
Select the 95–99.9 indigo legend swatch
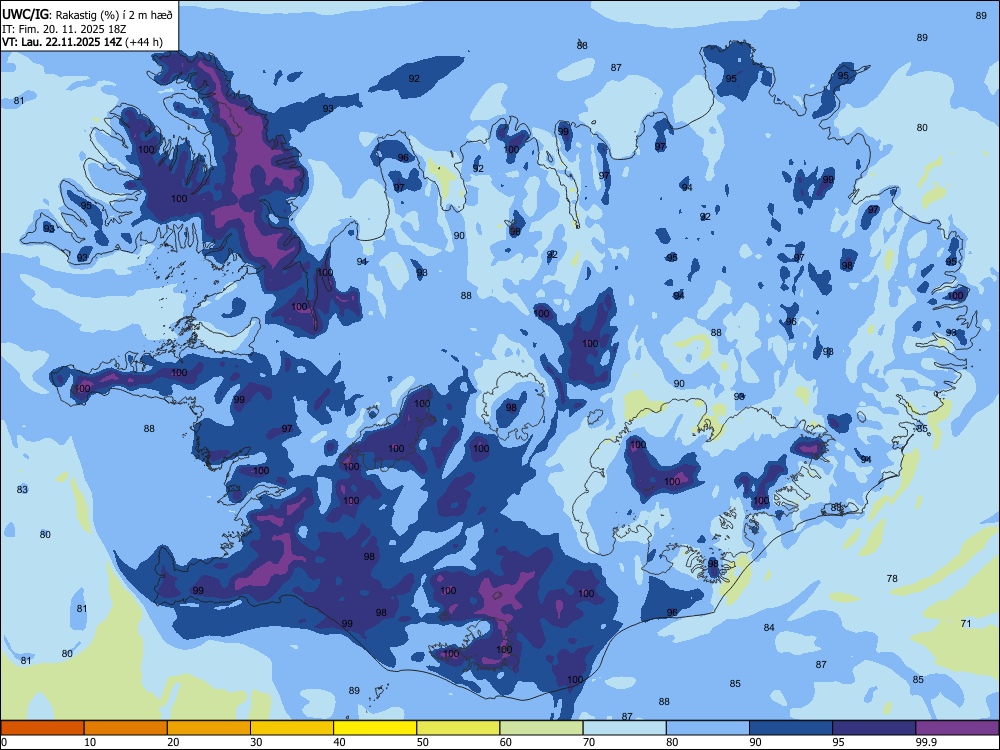pyautogui.click(x=874, y=728)
